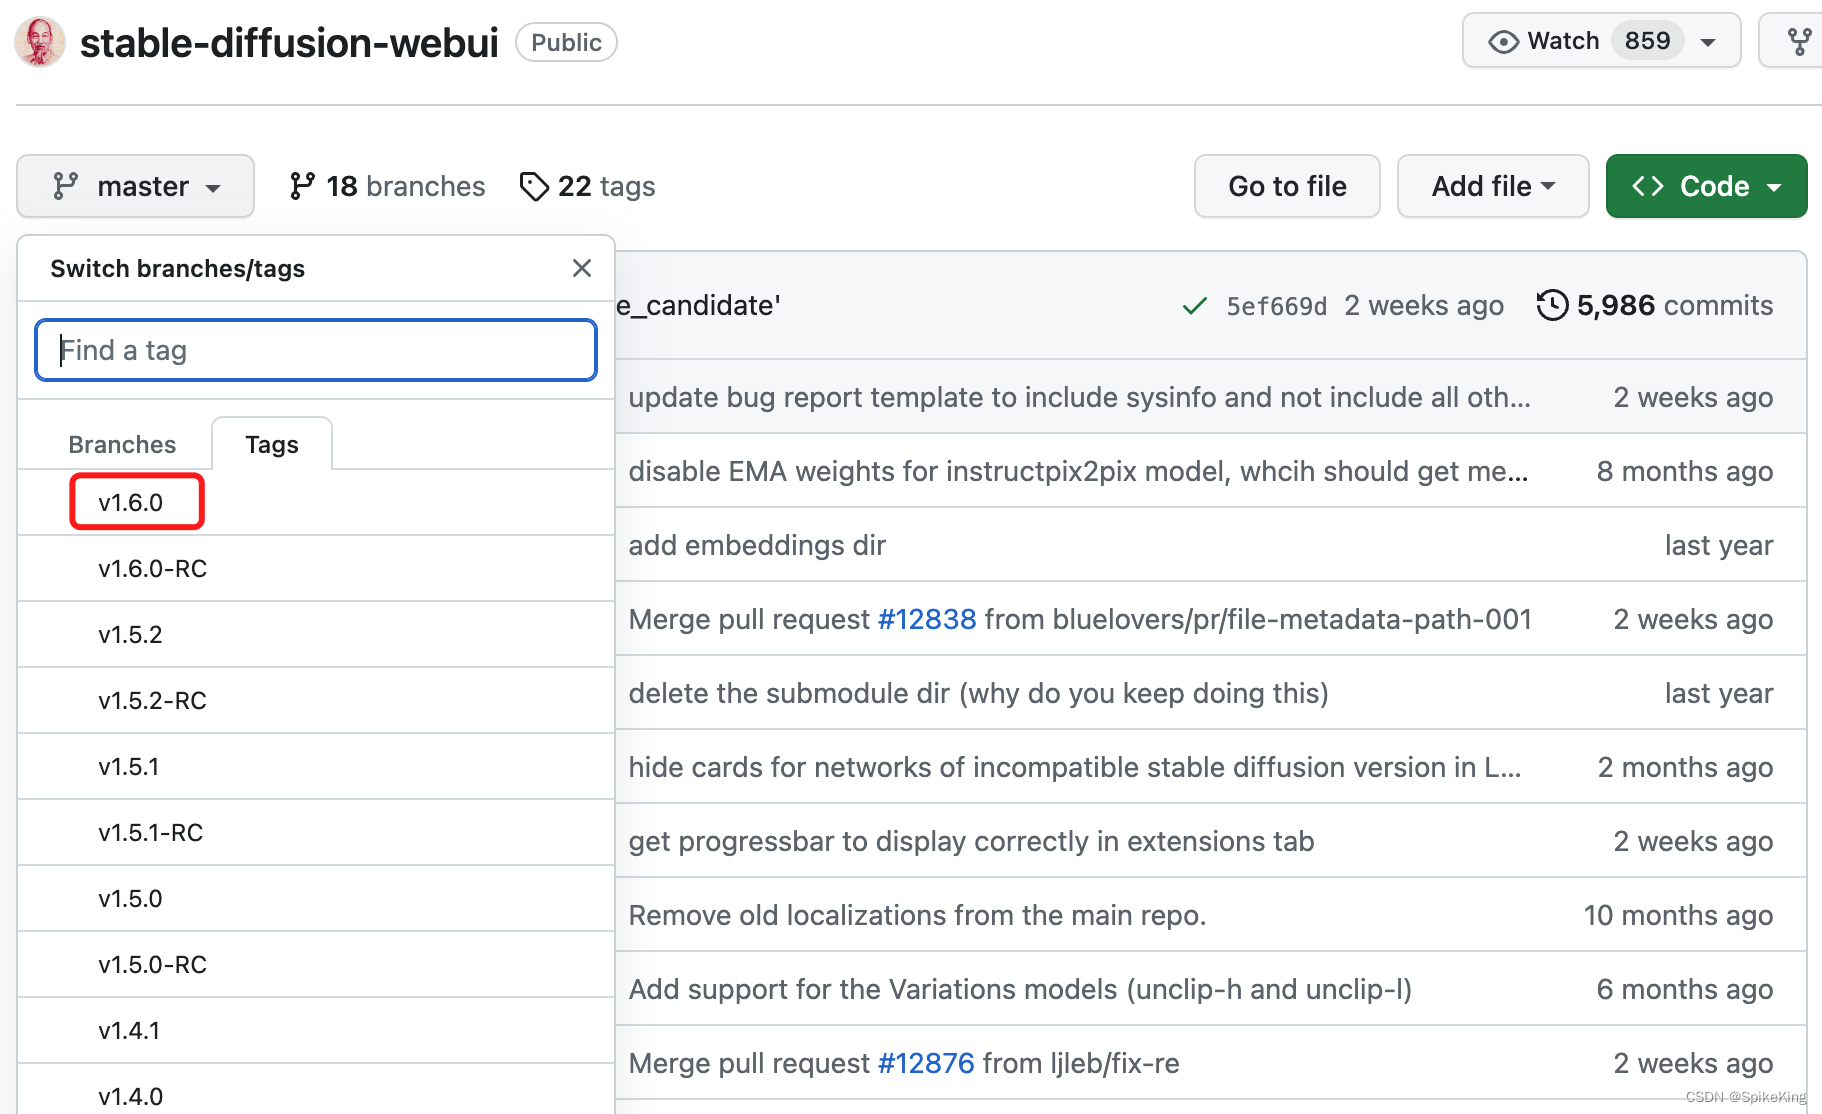Click the fork icon button

click(x=1799, y=41)
